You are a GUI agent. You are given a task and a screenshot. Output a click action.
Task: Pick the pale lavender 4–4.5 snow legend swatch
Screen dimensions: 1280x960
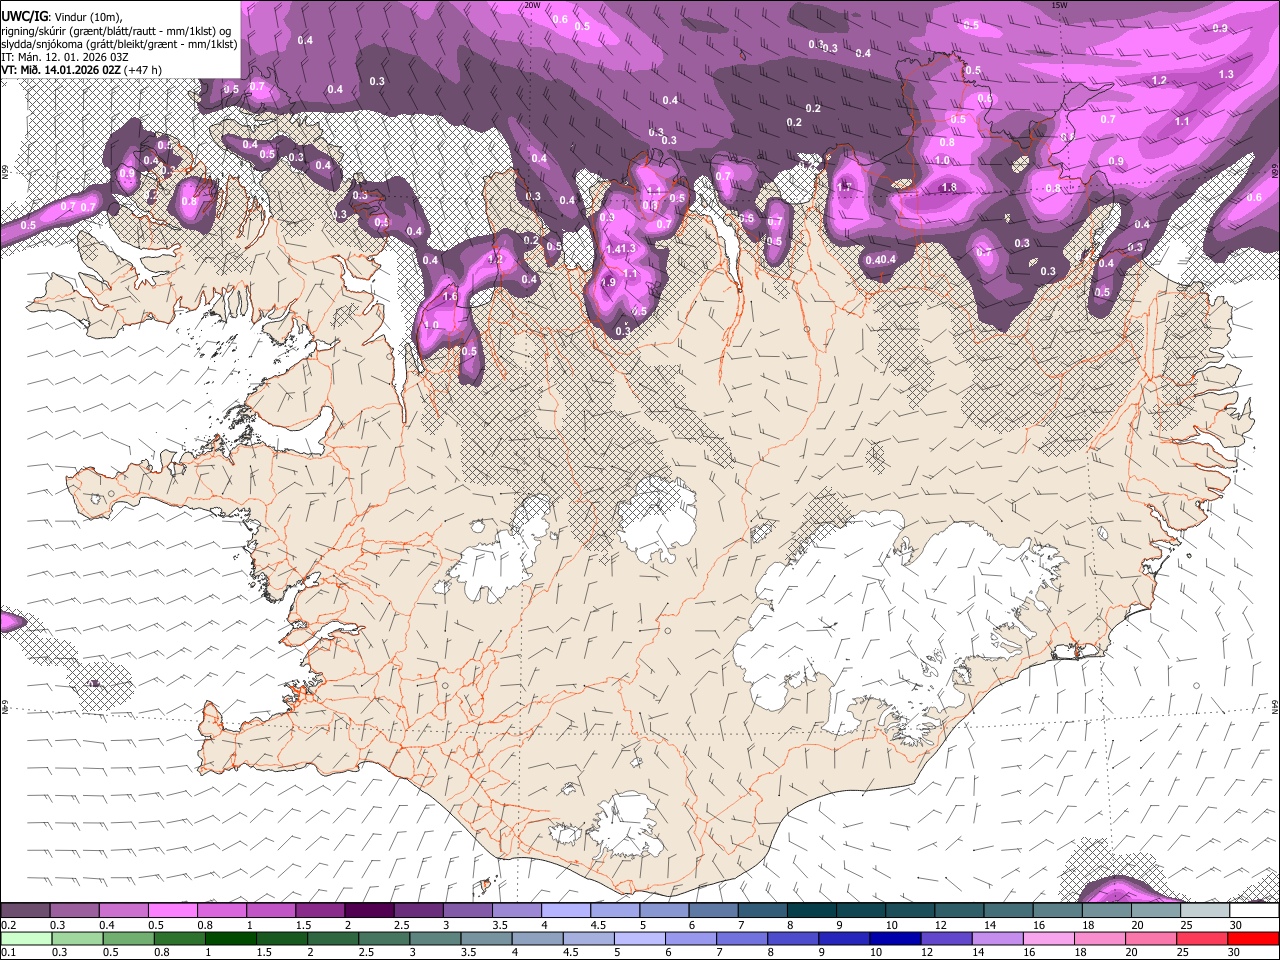(566, 911)
